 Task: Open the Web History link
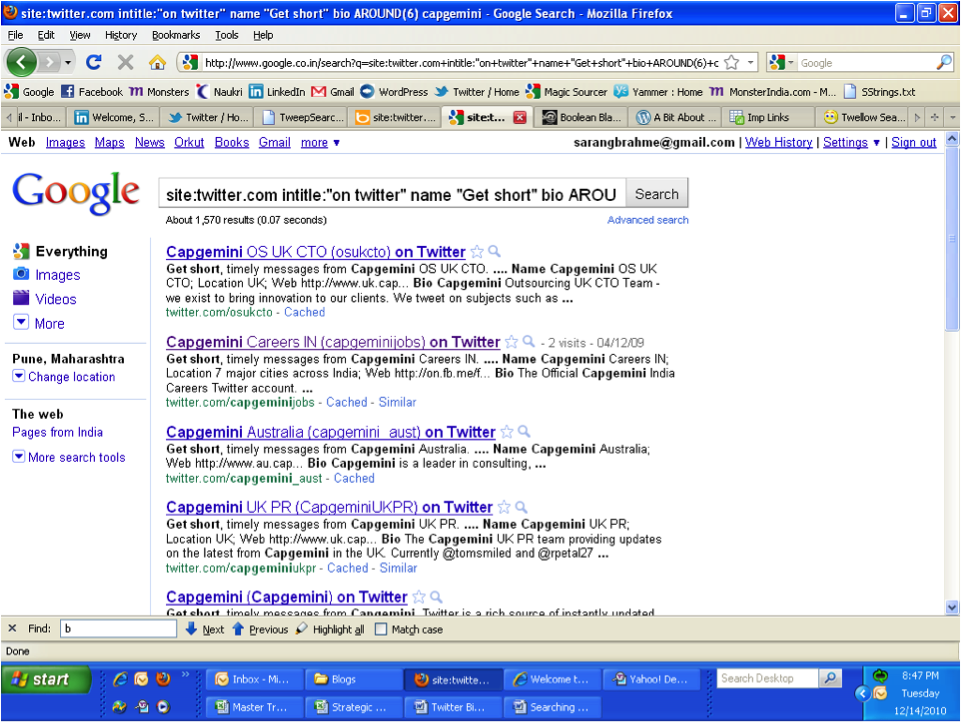click(x=778, y=143)
